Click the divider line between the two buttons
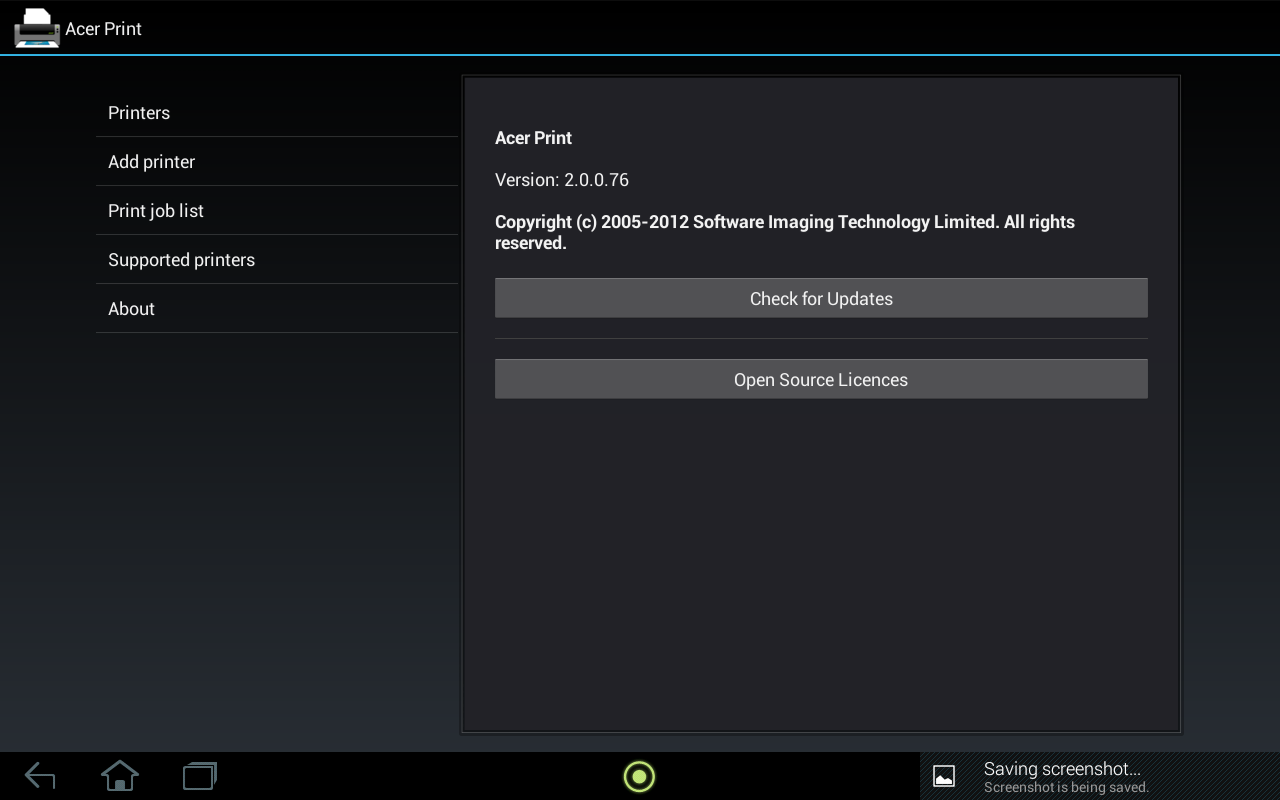The width and height of the screenshot is (1280, 800). (x=820, y=339)
